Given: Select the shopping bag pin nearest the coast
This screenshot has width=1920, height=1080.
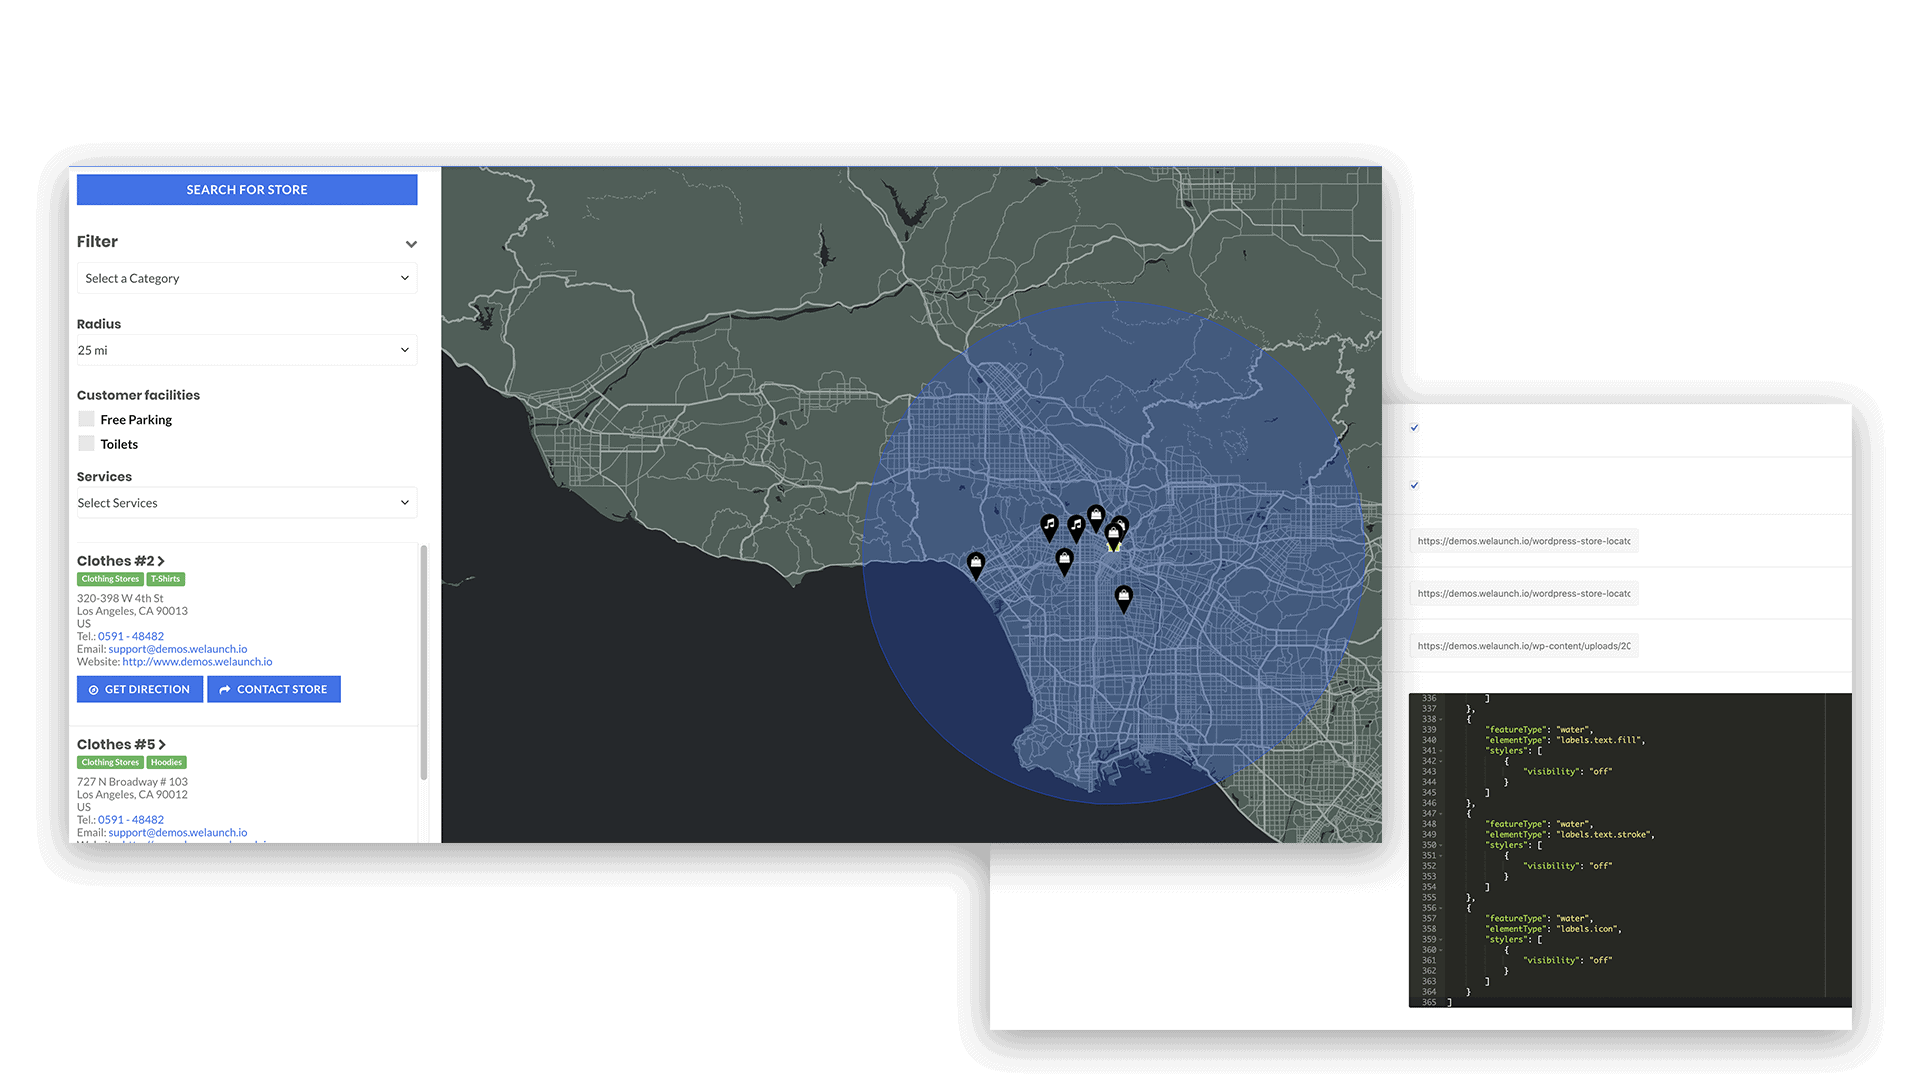Looking at the screenshot, I should (975, 563).
